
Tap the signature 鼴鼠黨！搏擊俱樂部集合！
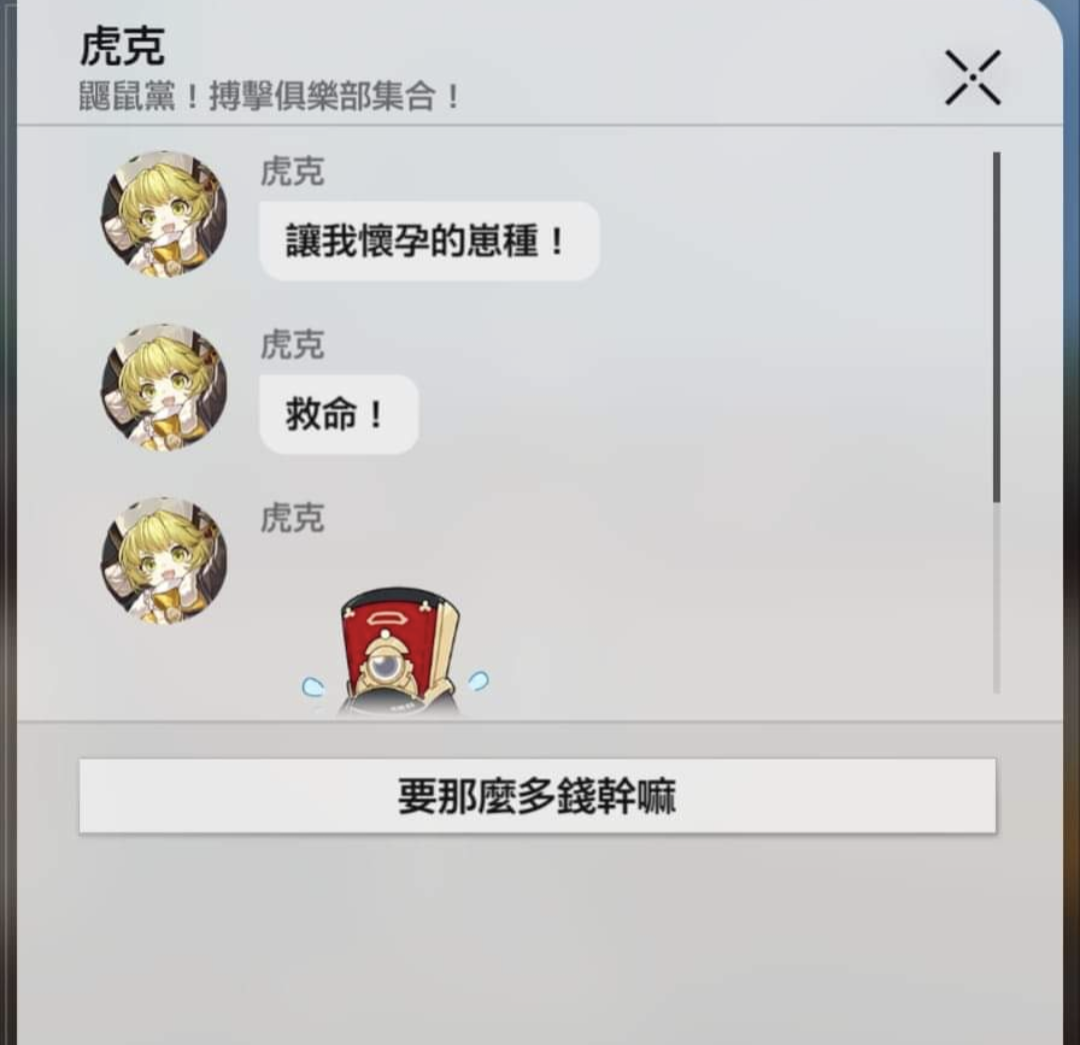[x=269, y=96]
